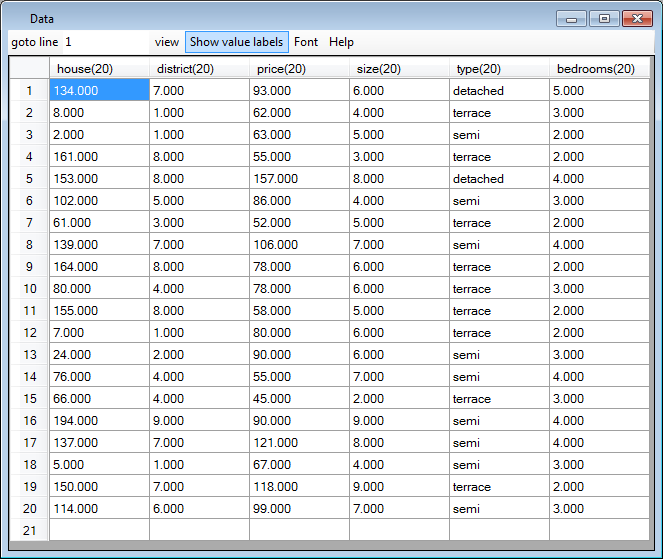Select the house(20) column header
Screen dimensions: 663x559
coord(99,69)
